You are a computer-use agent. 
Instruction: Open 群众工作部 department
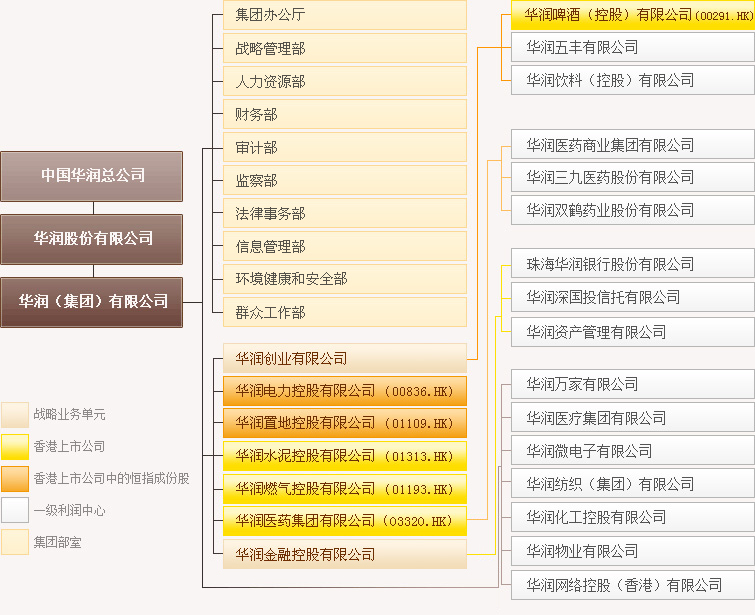click(345, 312)
